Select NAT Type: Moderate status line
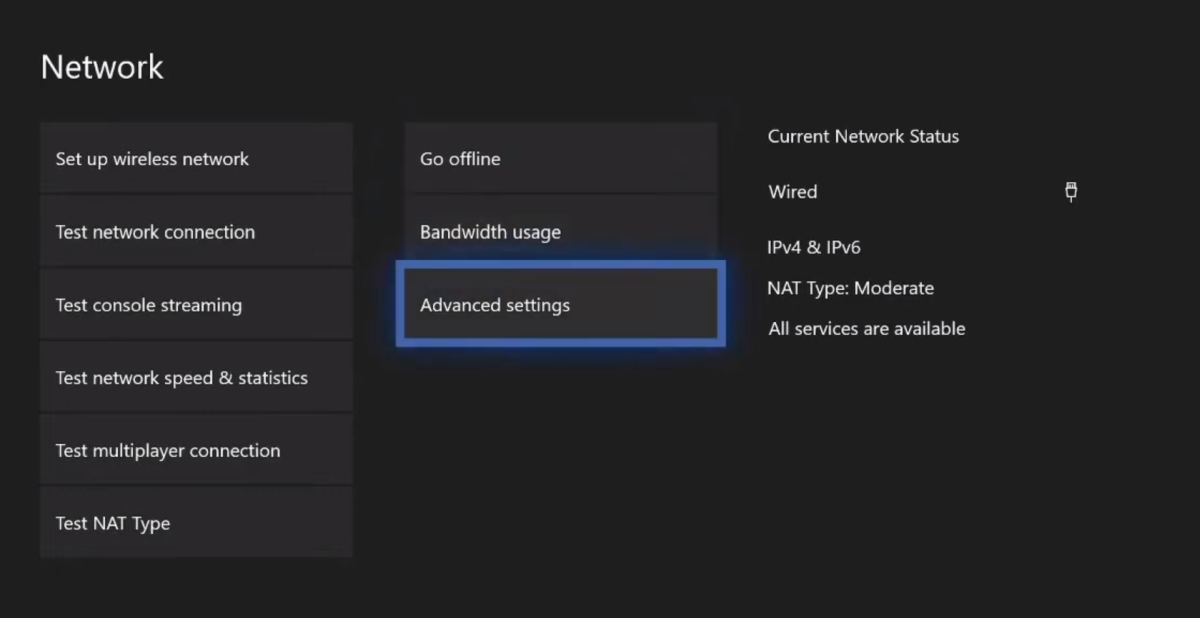Image resolution: width=1200 pixels, height=618 pixels. pos(851,288)
